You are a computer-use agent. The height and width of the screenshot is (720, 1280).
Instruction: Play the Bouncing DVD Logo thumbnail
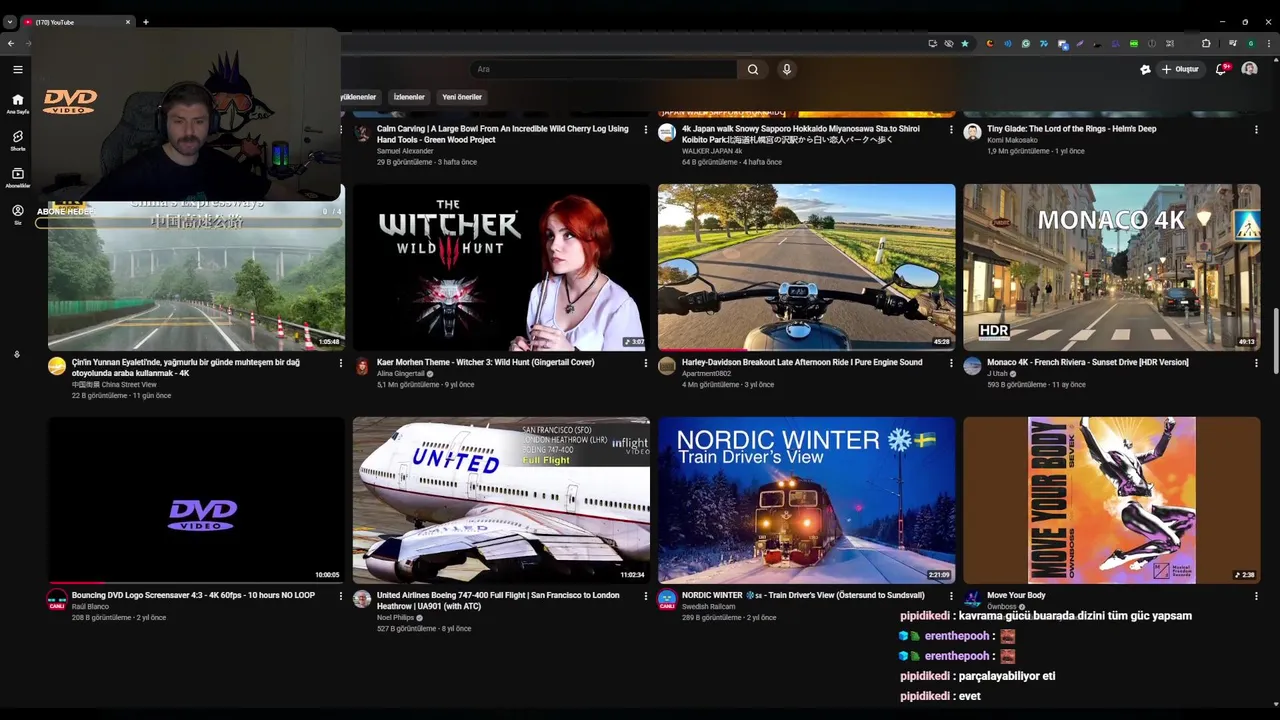coord(196,500)
